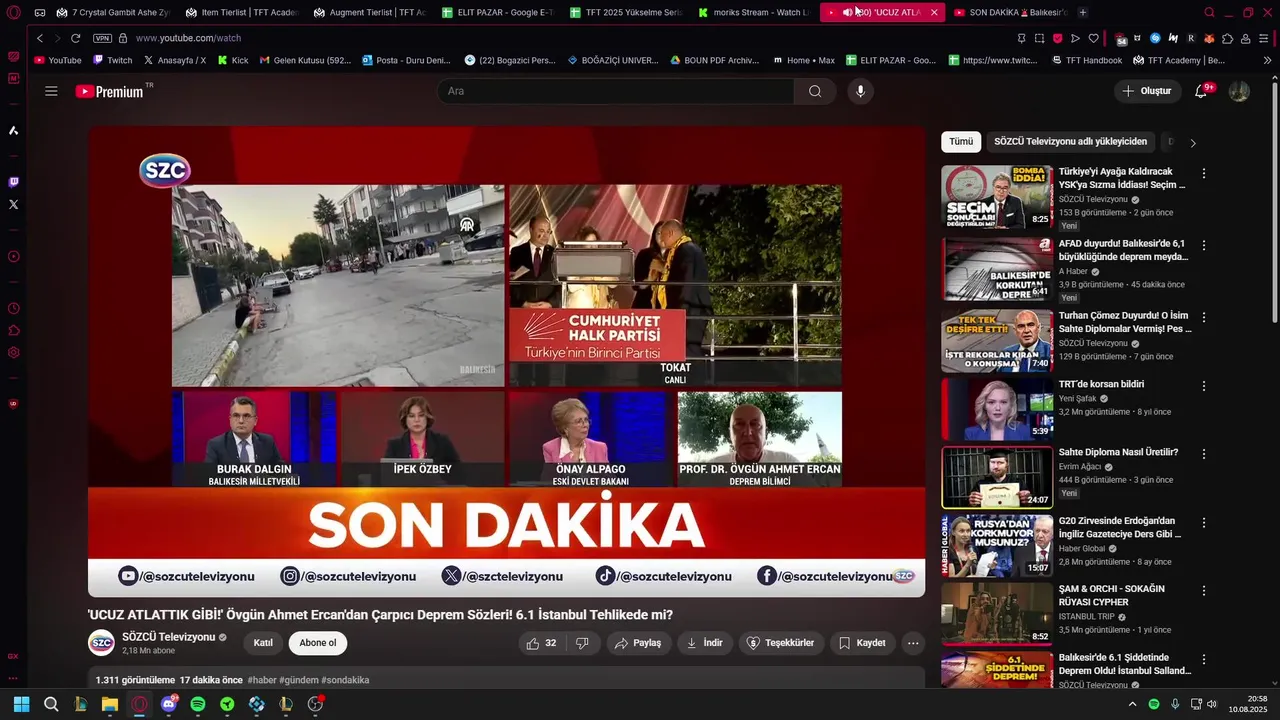Dislike the video with thumbs down
Image resolution: width=1280 pixels, height=720 pixels.
coord(583,643)
